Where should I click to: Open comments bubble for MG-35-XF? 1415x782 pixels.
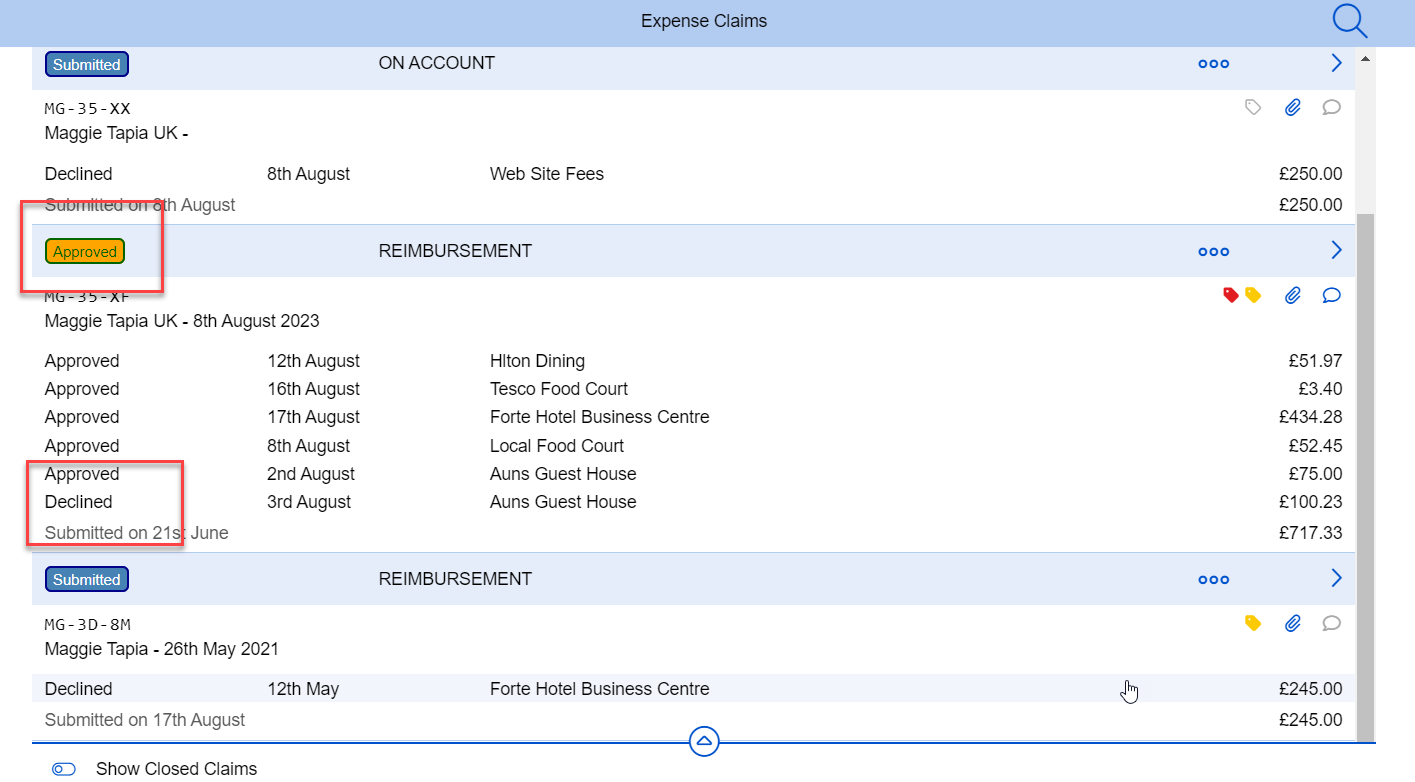[1331, 295]
